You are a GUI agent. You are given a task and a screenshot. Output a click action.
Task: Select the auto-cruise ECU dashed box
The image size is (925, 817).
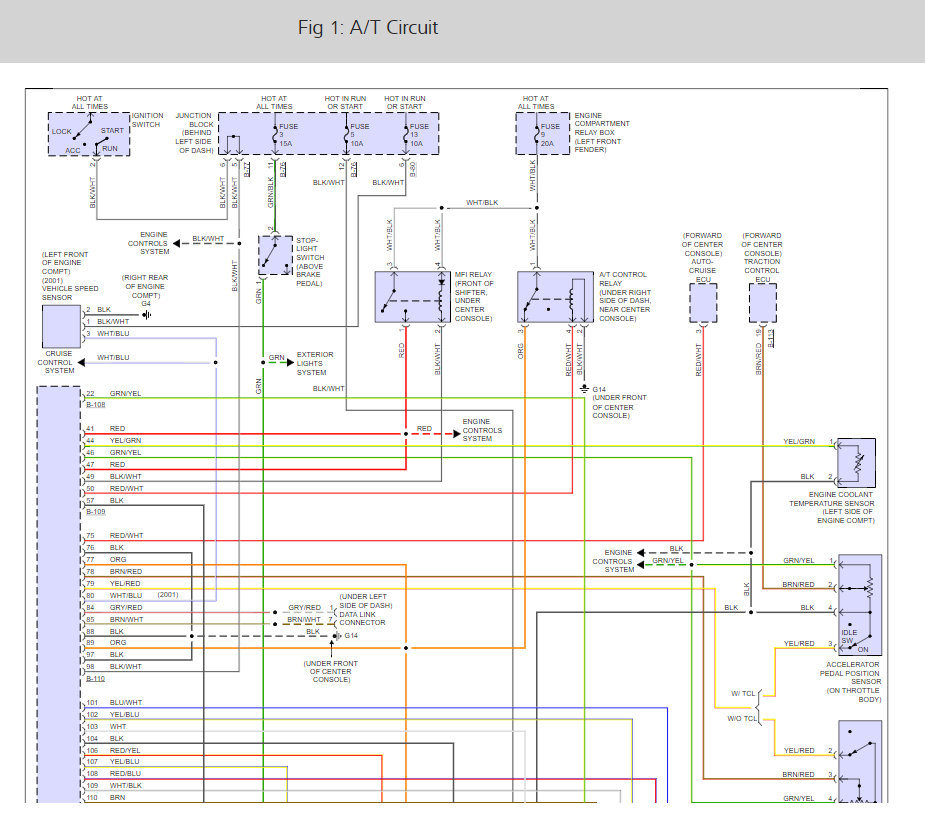coord(703,303)
